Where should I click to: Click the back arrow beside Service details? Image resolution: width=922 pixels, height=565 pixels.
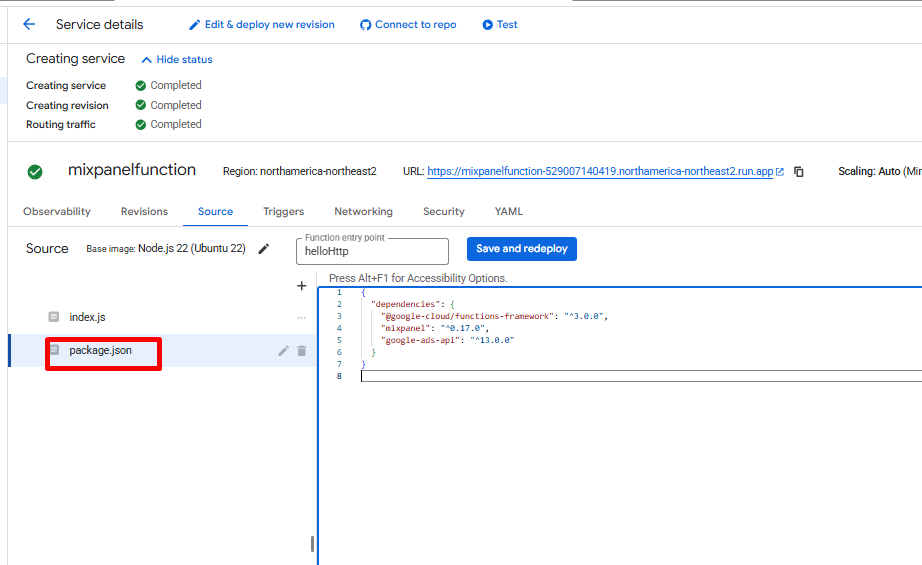(x=29, y=24)
